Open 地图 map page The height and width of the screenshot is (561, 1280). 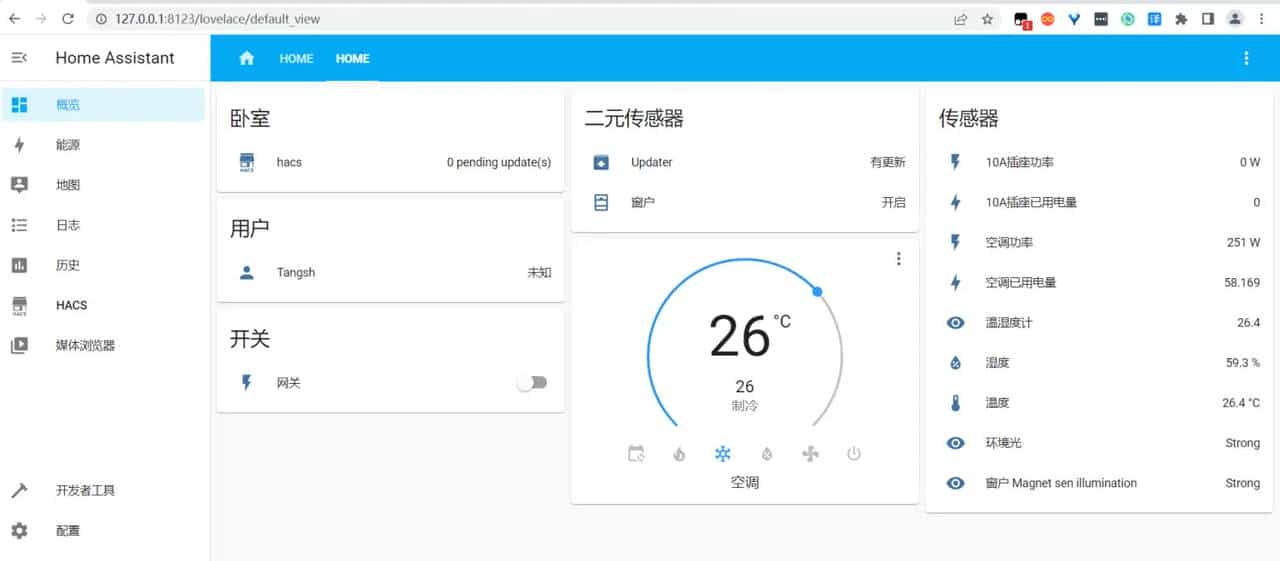(104, 185)
